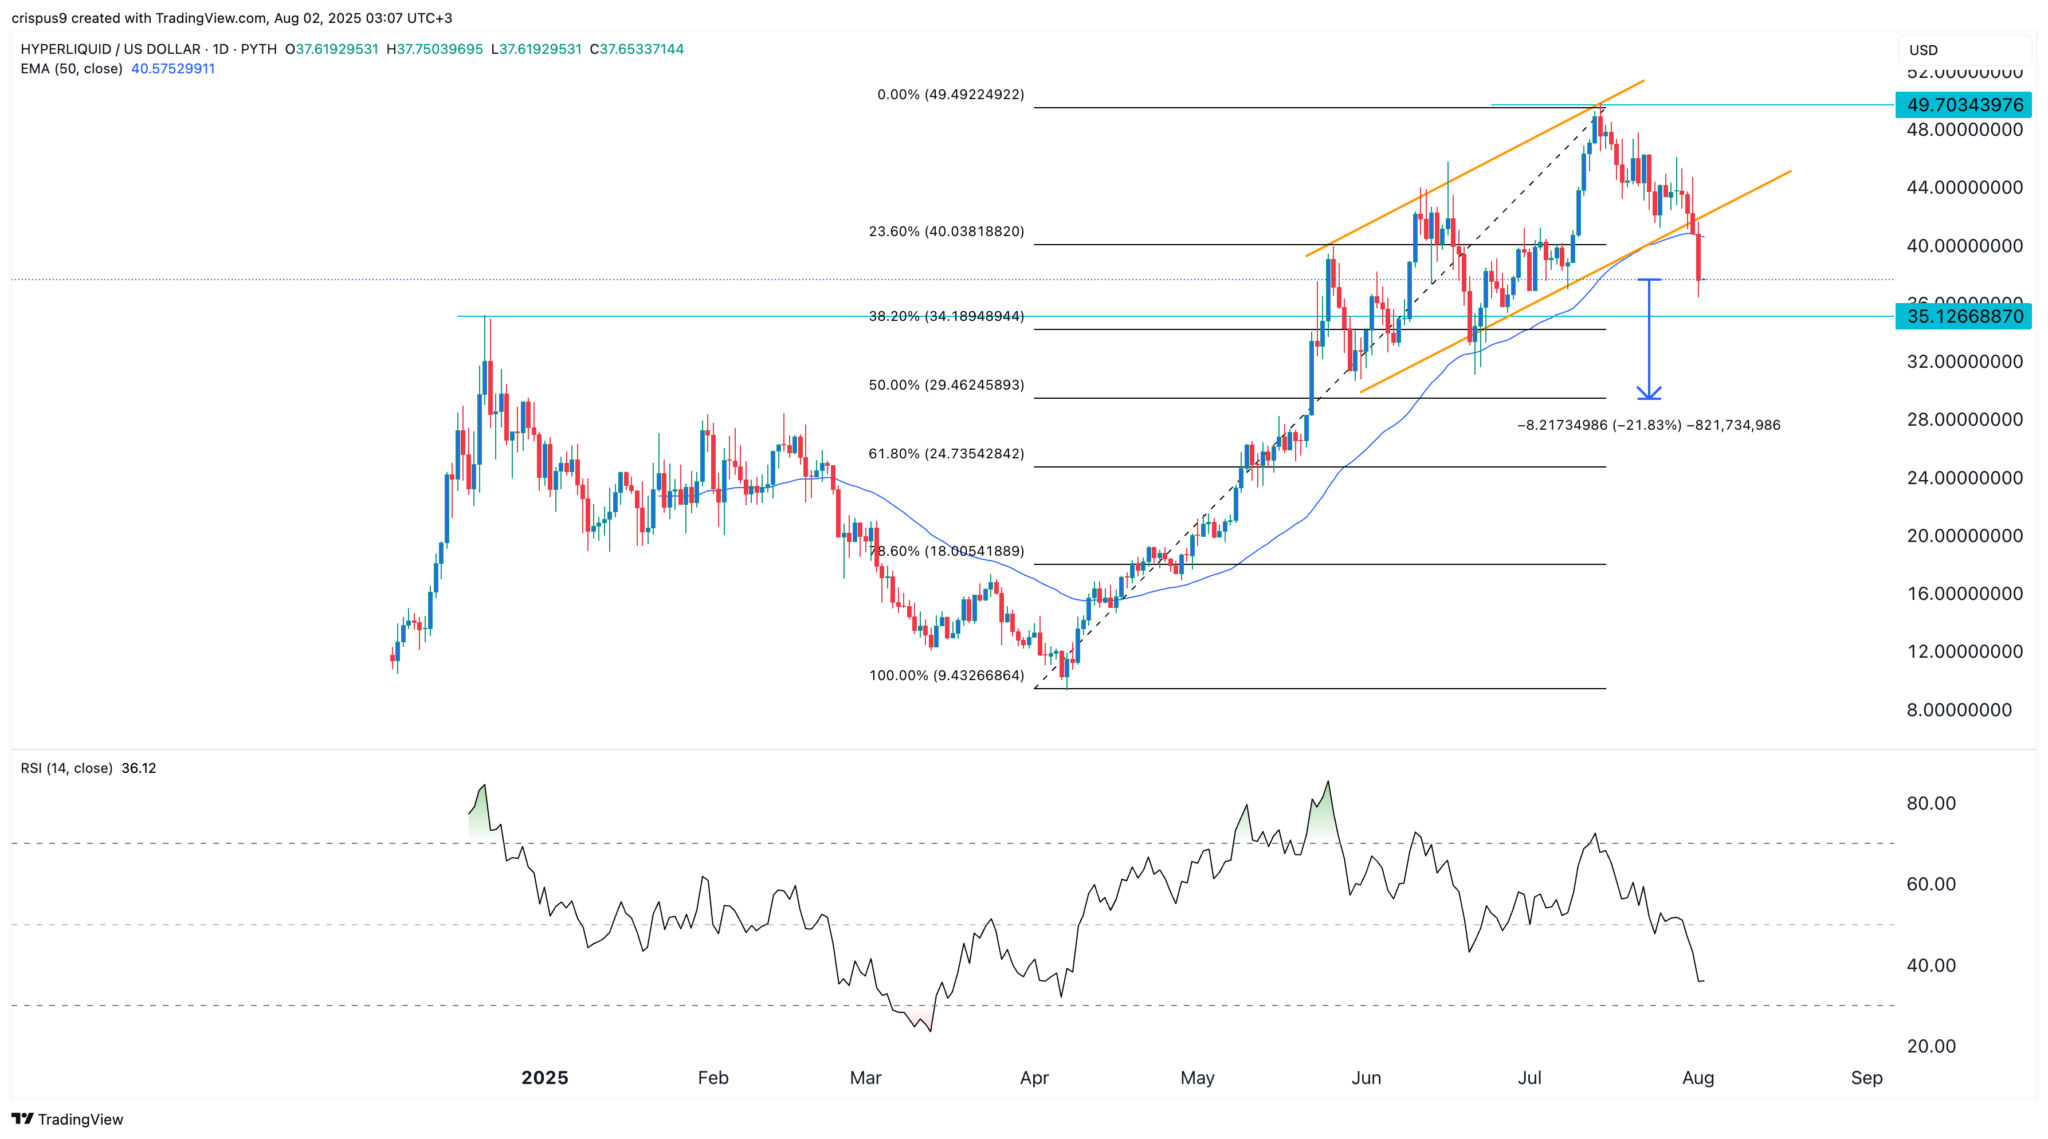
Task: Open the USD currency selector
Action: tap(1964, 50)
